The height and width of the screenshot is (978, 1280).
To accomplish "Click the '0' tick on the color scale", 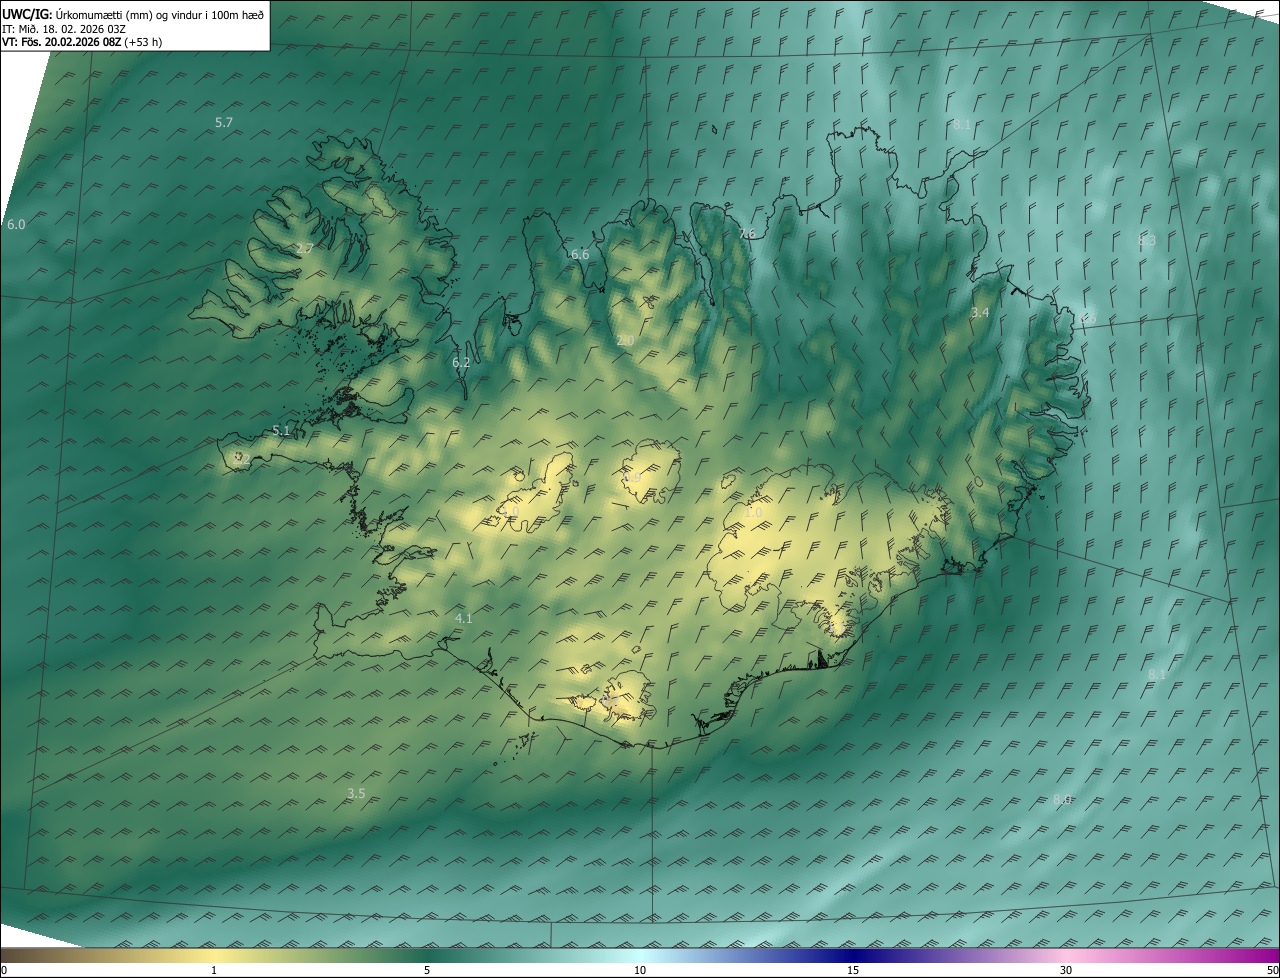I will tap(4, 971).
